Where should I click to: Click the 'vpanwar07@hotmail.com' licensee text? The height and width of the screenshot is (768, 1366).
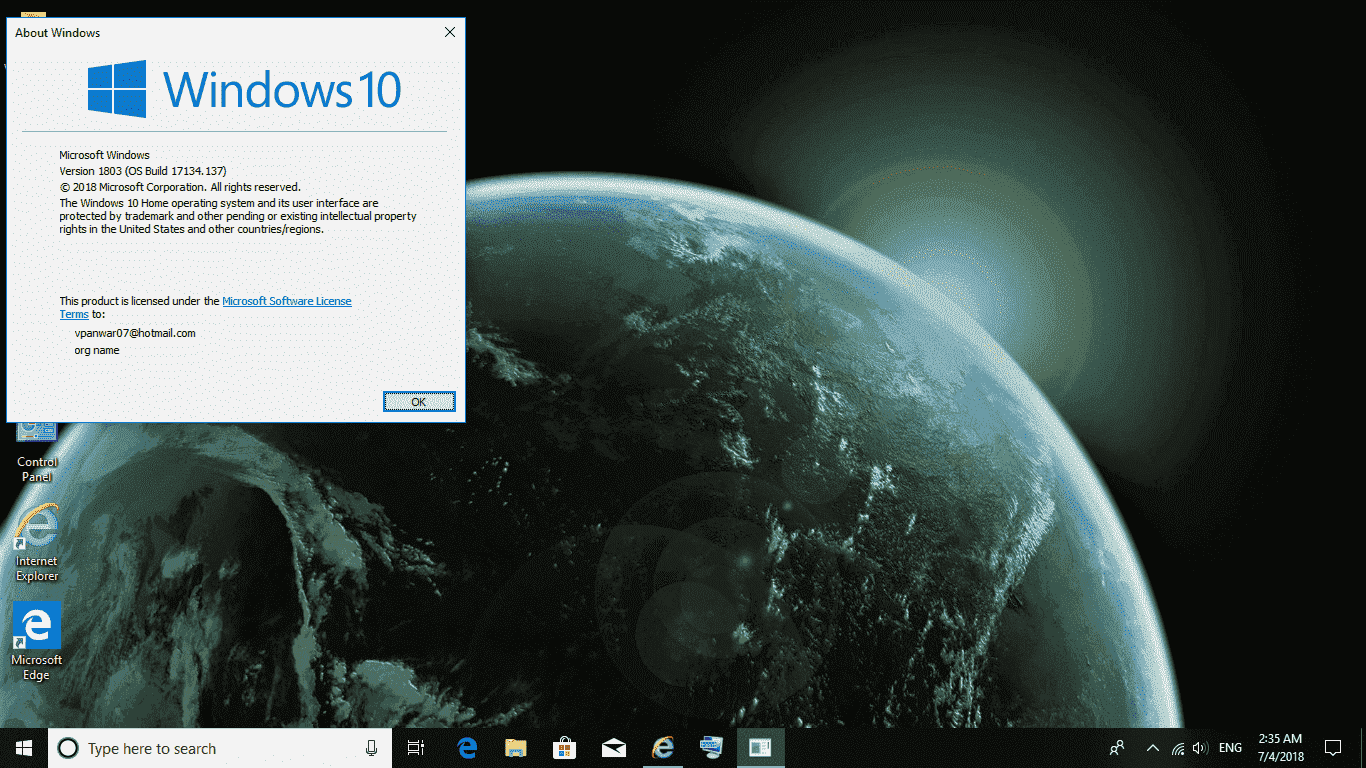[135, 333]
